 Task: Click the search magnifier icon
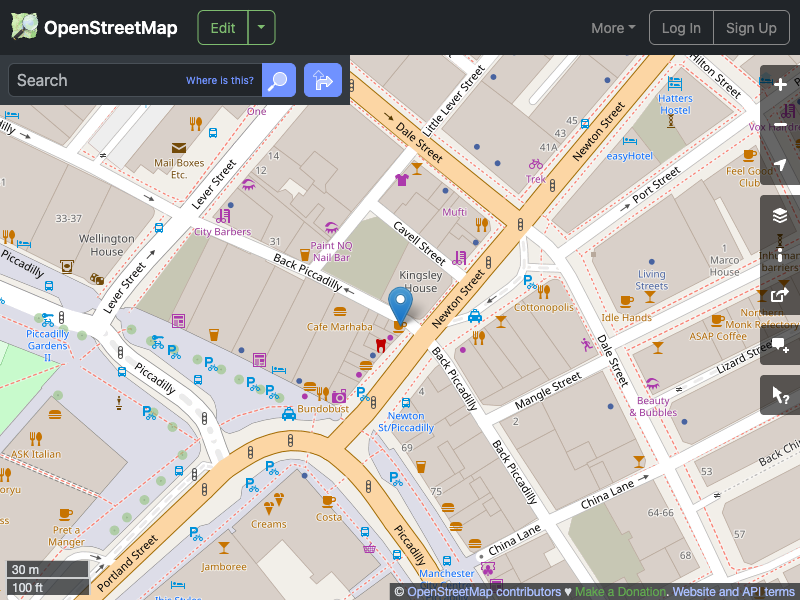[x=278, y=80]
